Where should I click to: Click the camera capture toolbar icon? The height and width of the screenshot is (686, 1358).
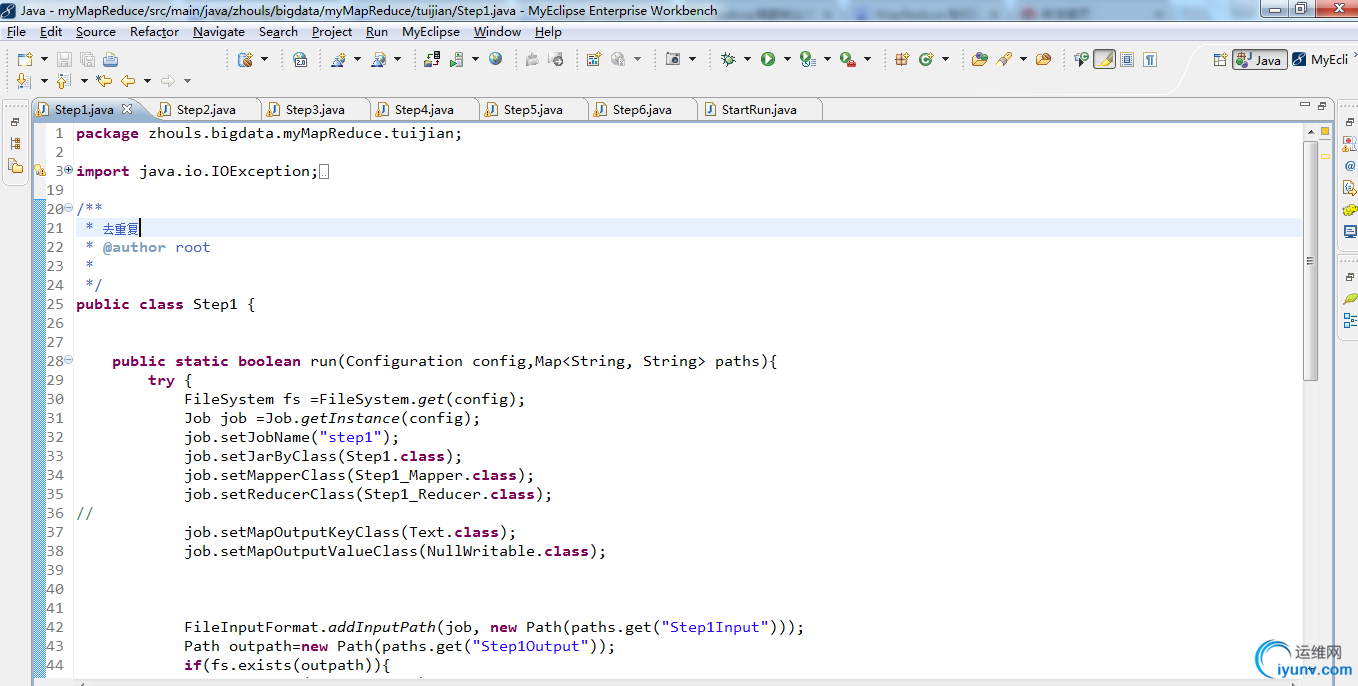(673, 59)
